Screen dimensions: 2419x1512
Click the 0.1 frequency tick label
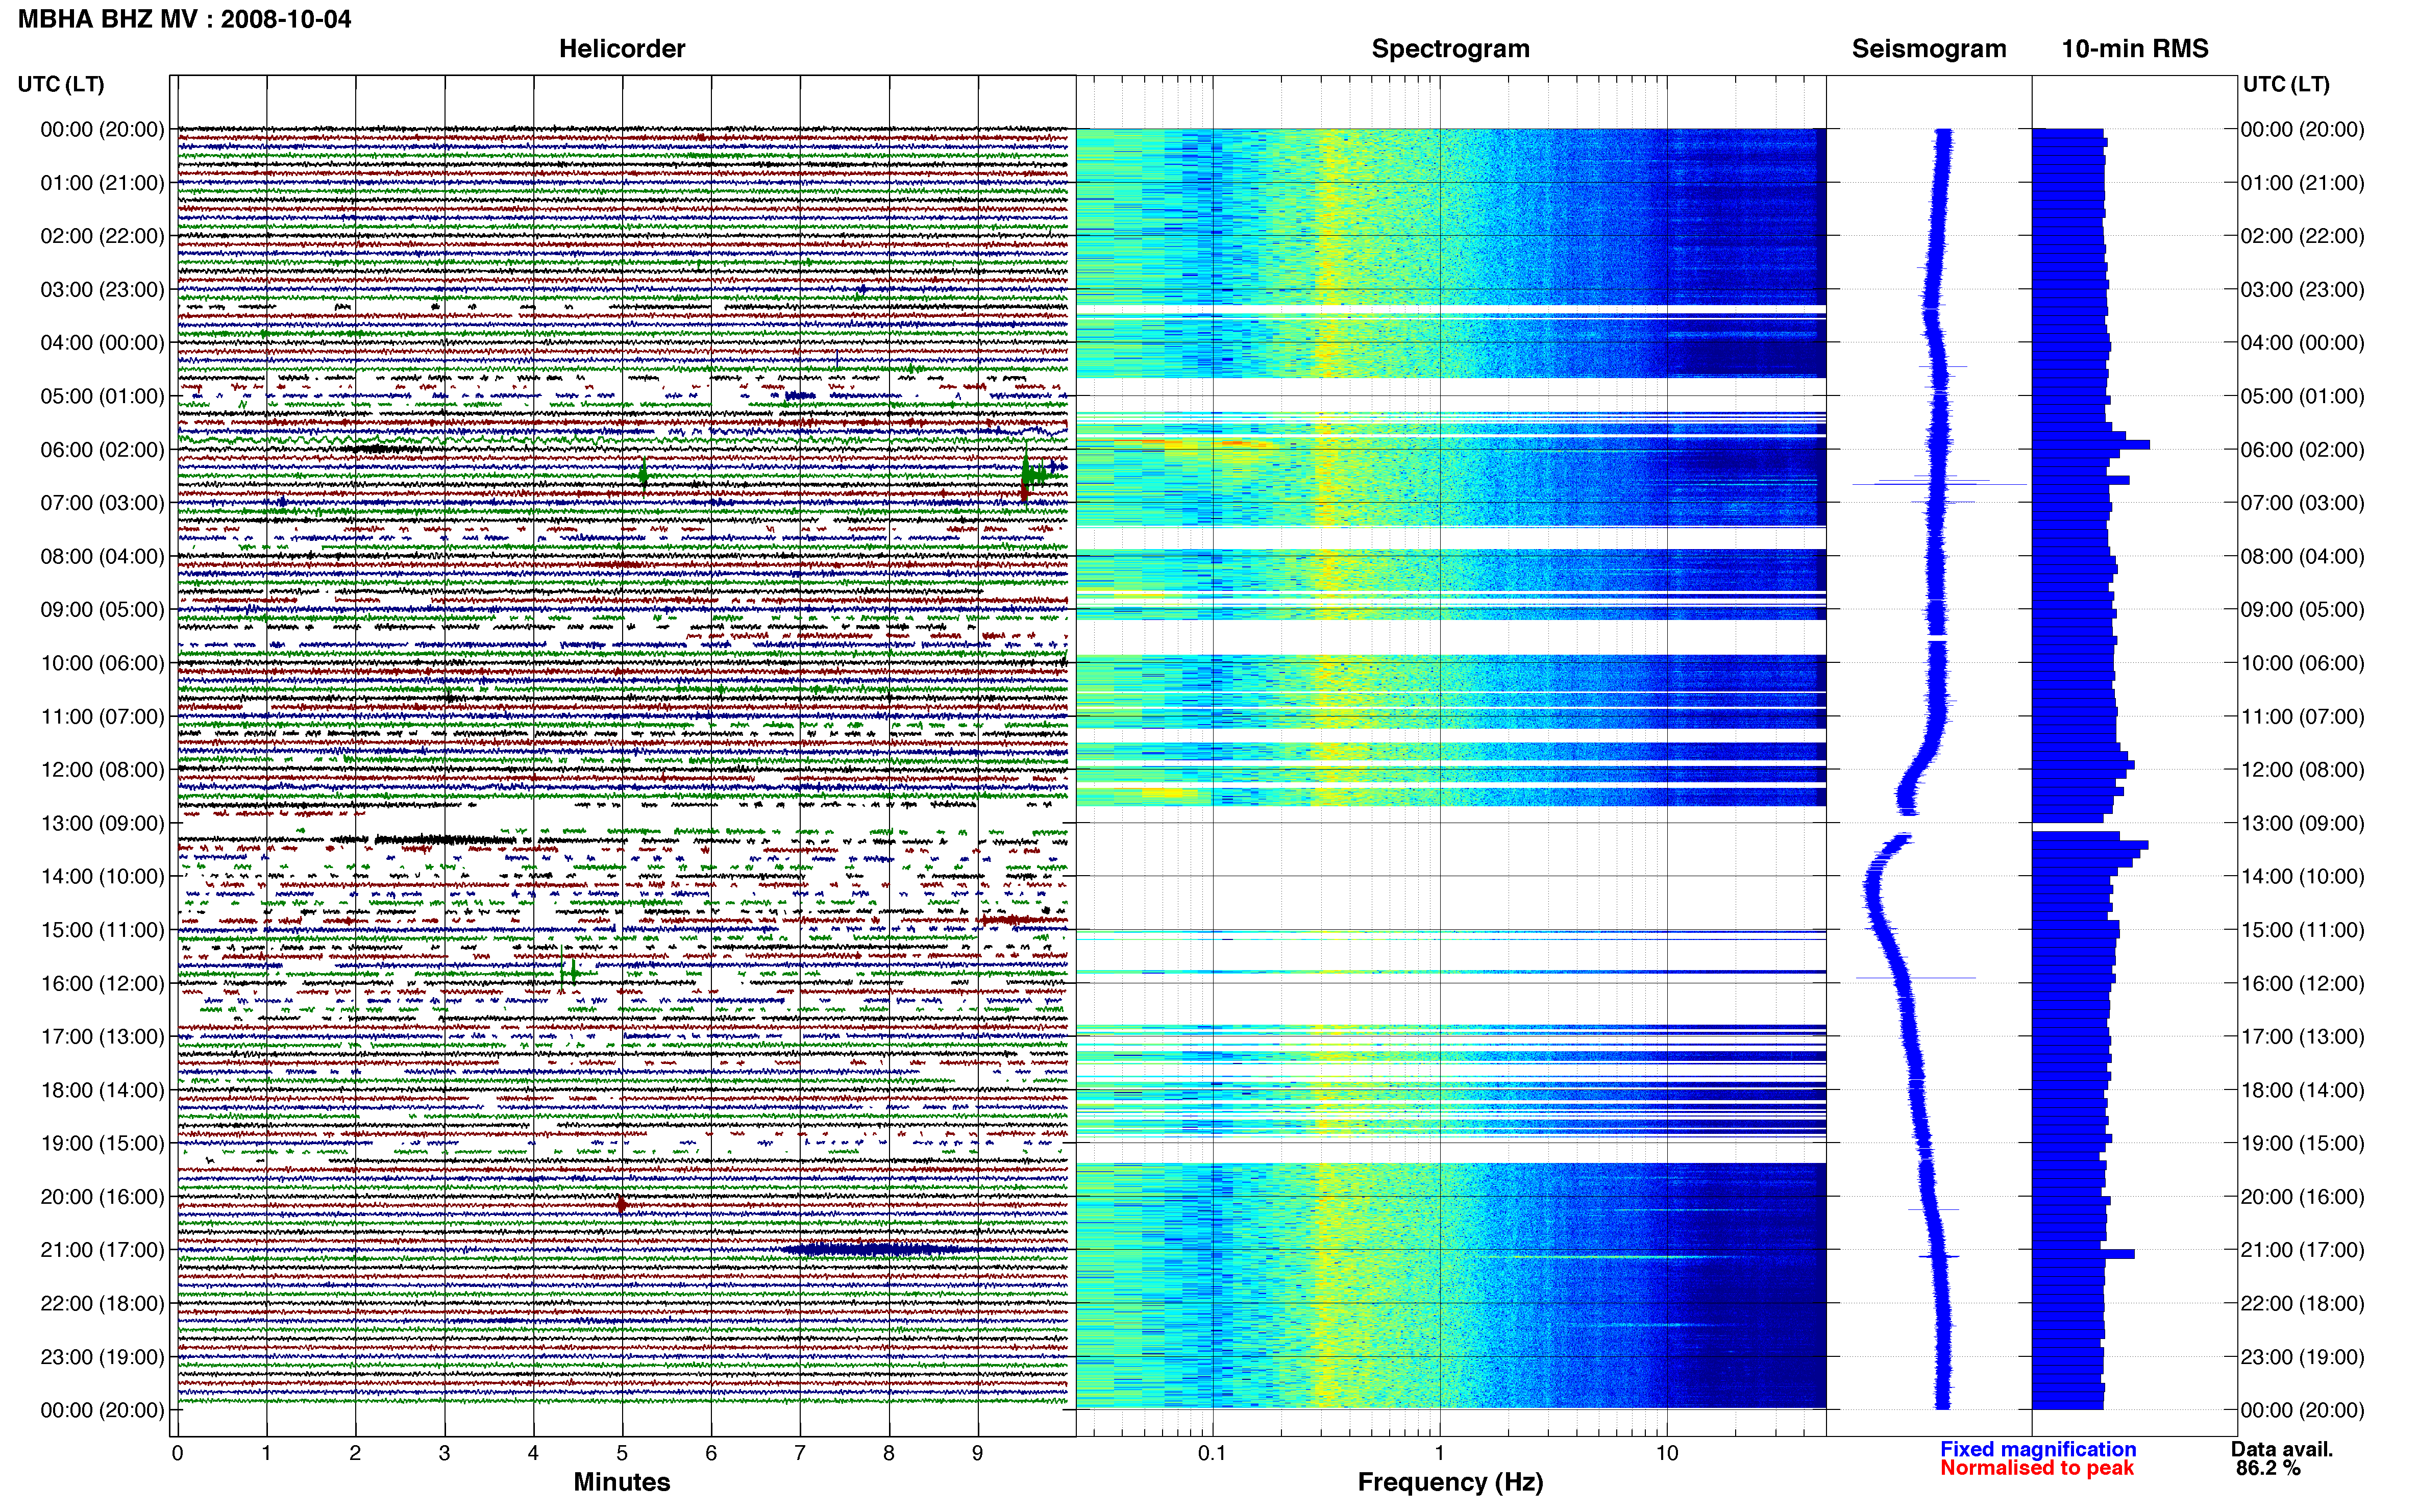[x=1212, y=1454]
